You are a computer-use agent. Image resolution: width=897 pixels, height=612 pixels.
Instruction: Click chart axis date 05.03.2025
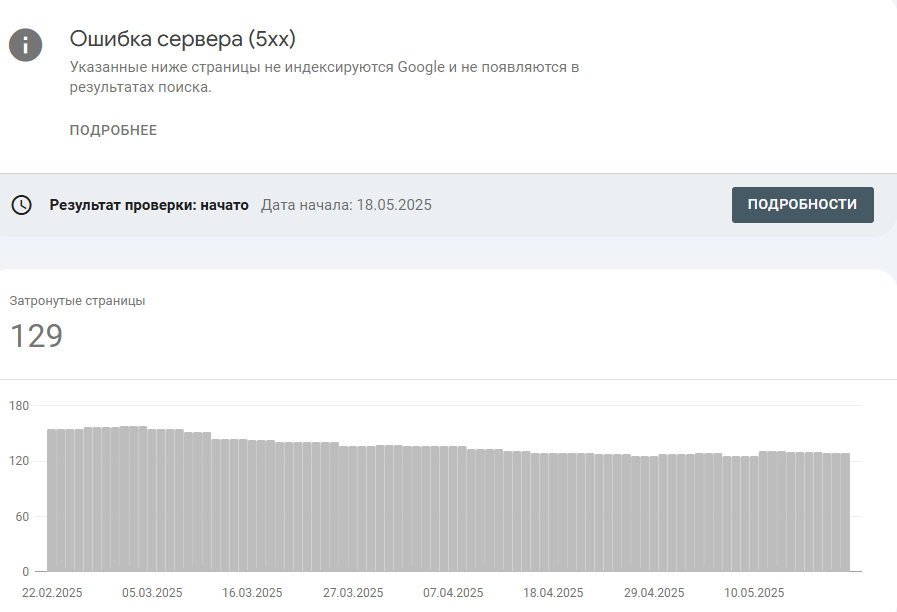[x=152, y=593]
